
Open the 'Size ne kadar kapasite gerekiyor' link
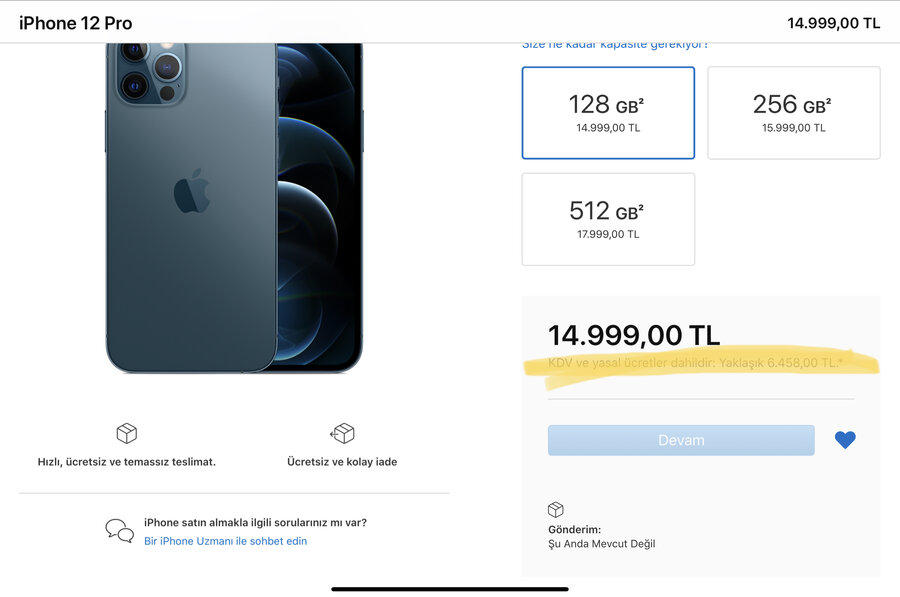click(615, 45)
